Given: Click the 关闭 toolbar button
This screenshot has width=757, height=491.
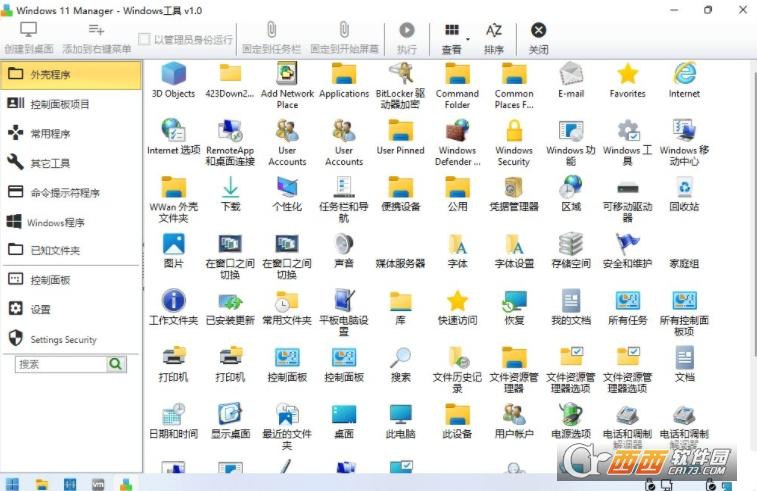Looking at the screenshot, I should tap(538, 38).
